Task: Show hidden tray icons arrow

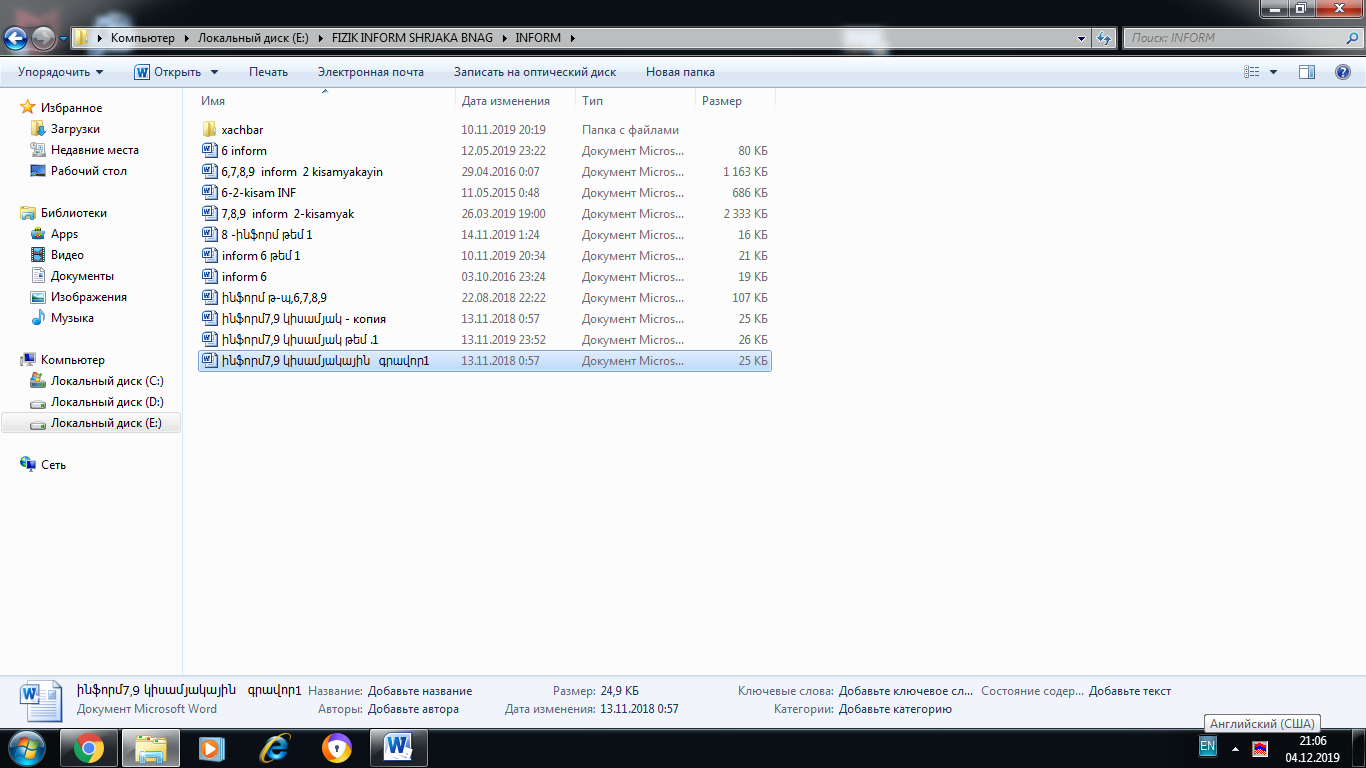Action: pyautogui.click(x=1235, y=747)
